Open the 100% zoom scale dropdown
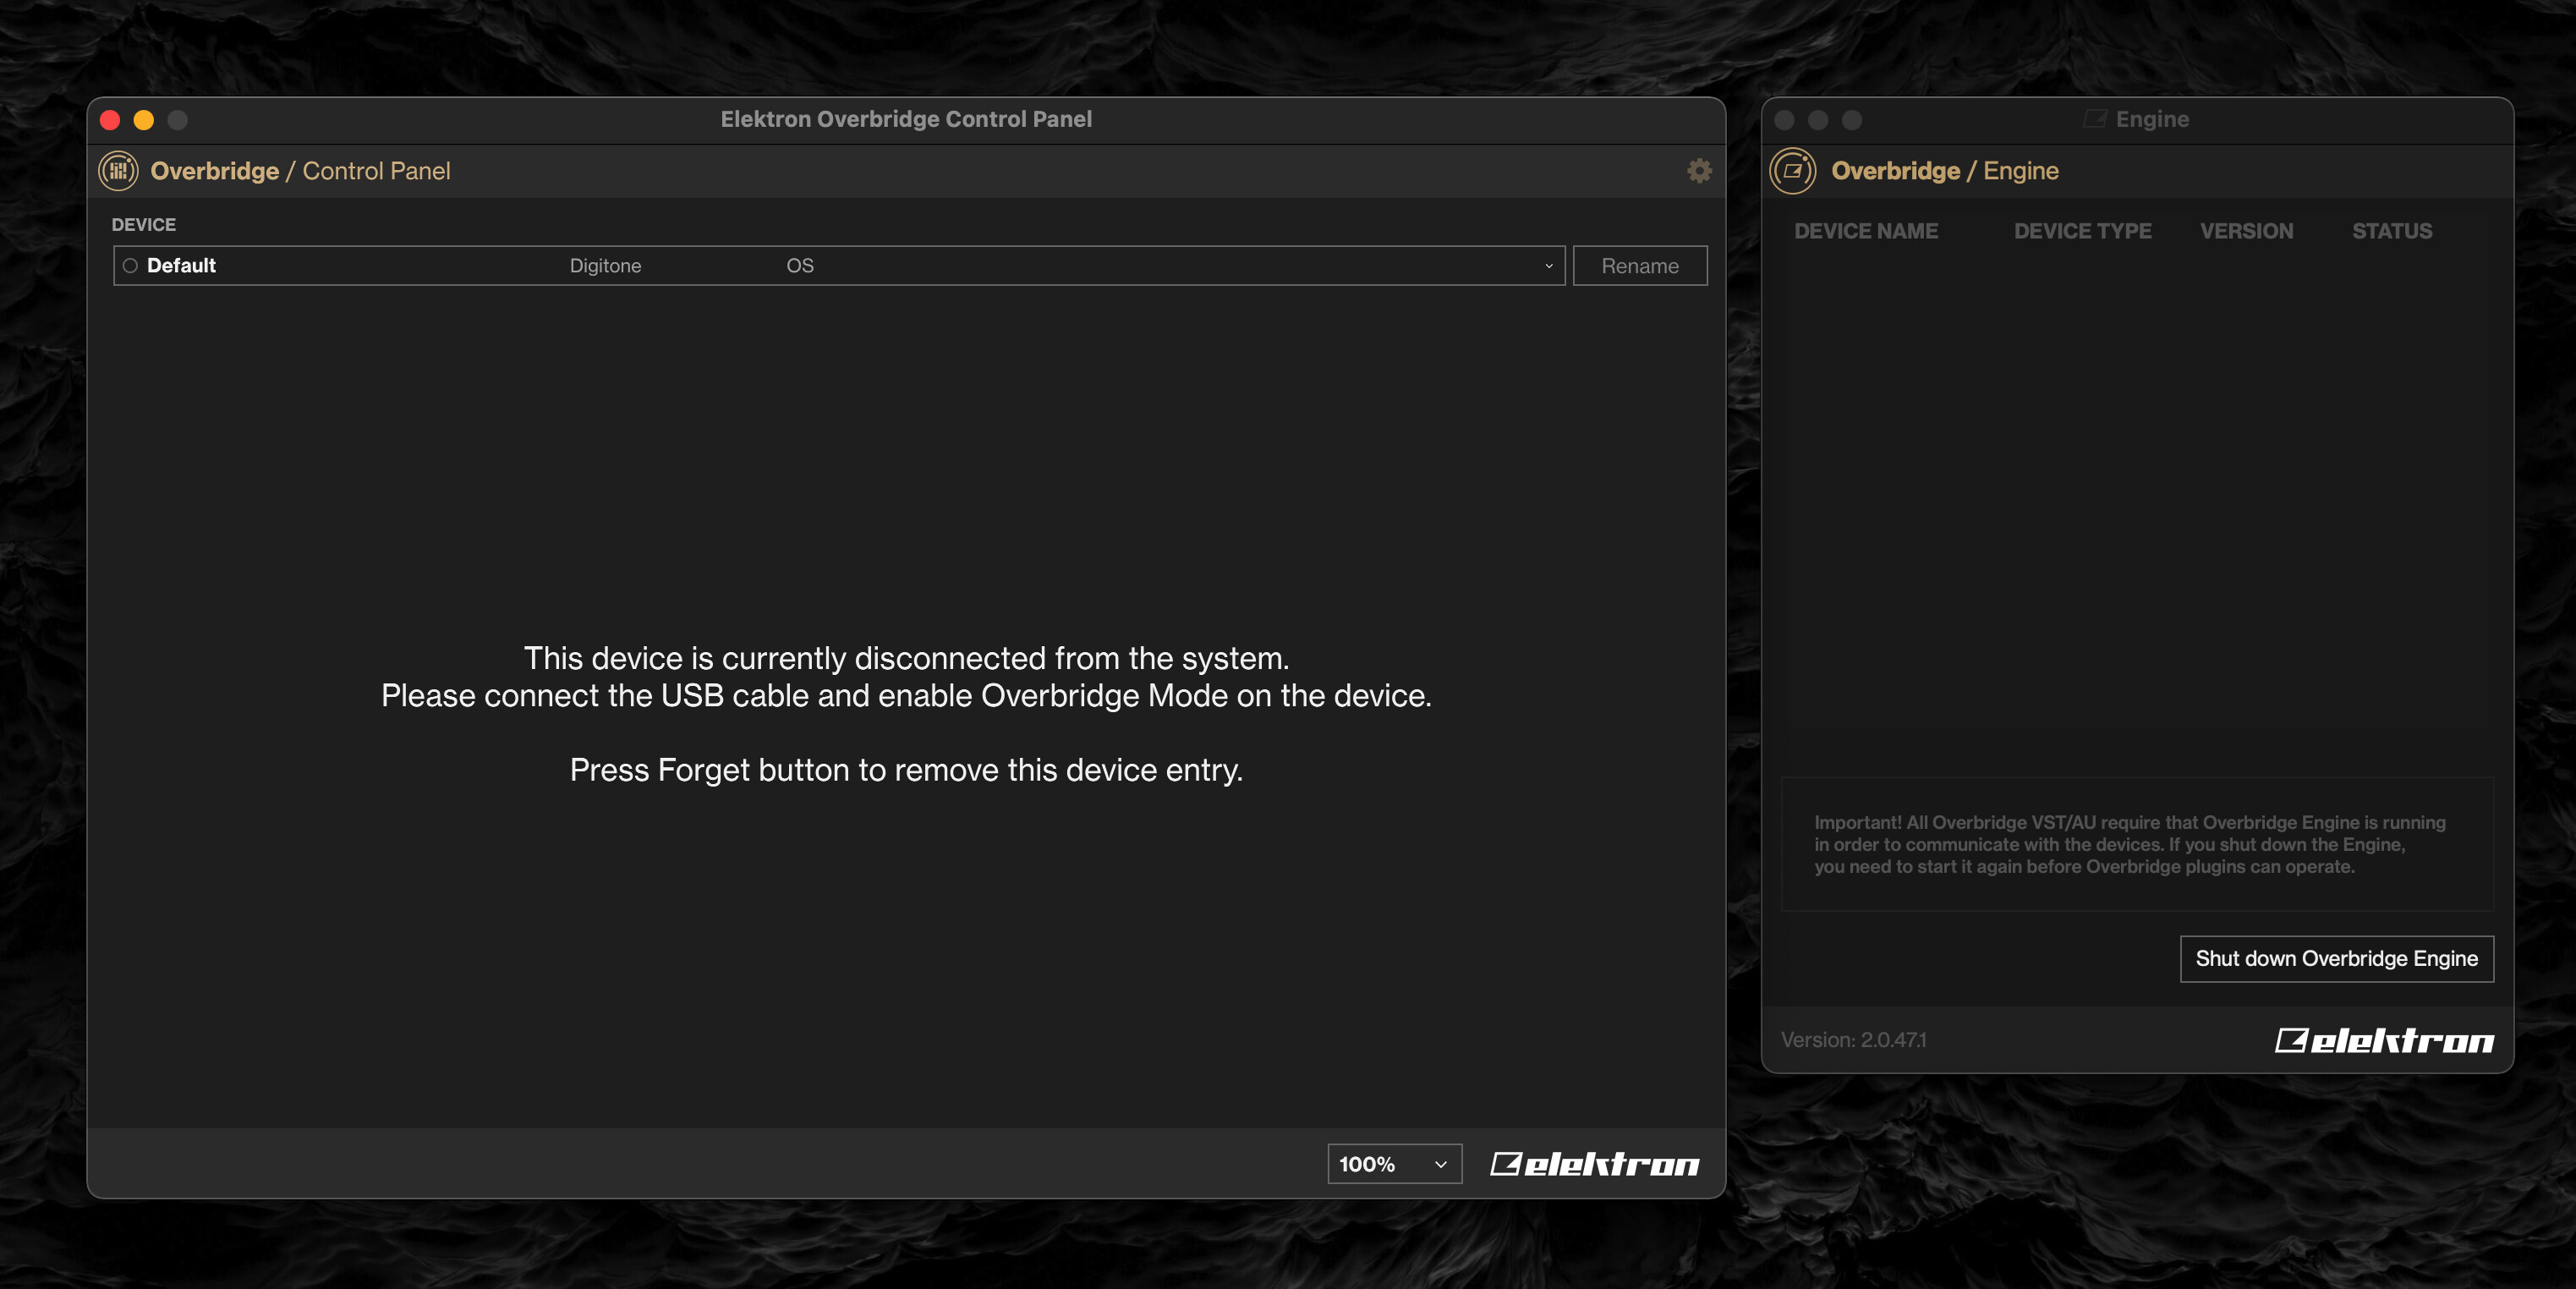Screen dimensions: 2576x1289 [x=1394, y=1164]
